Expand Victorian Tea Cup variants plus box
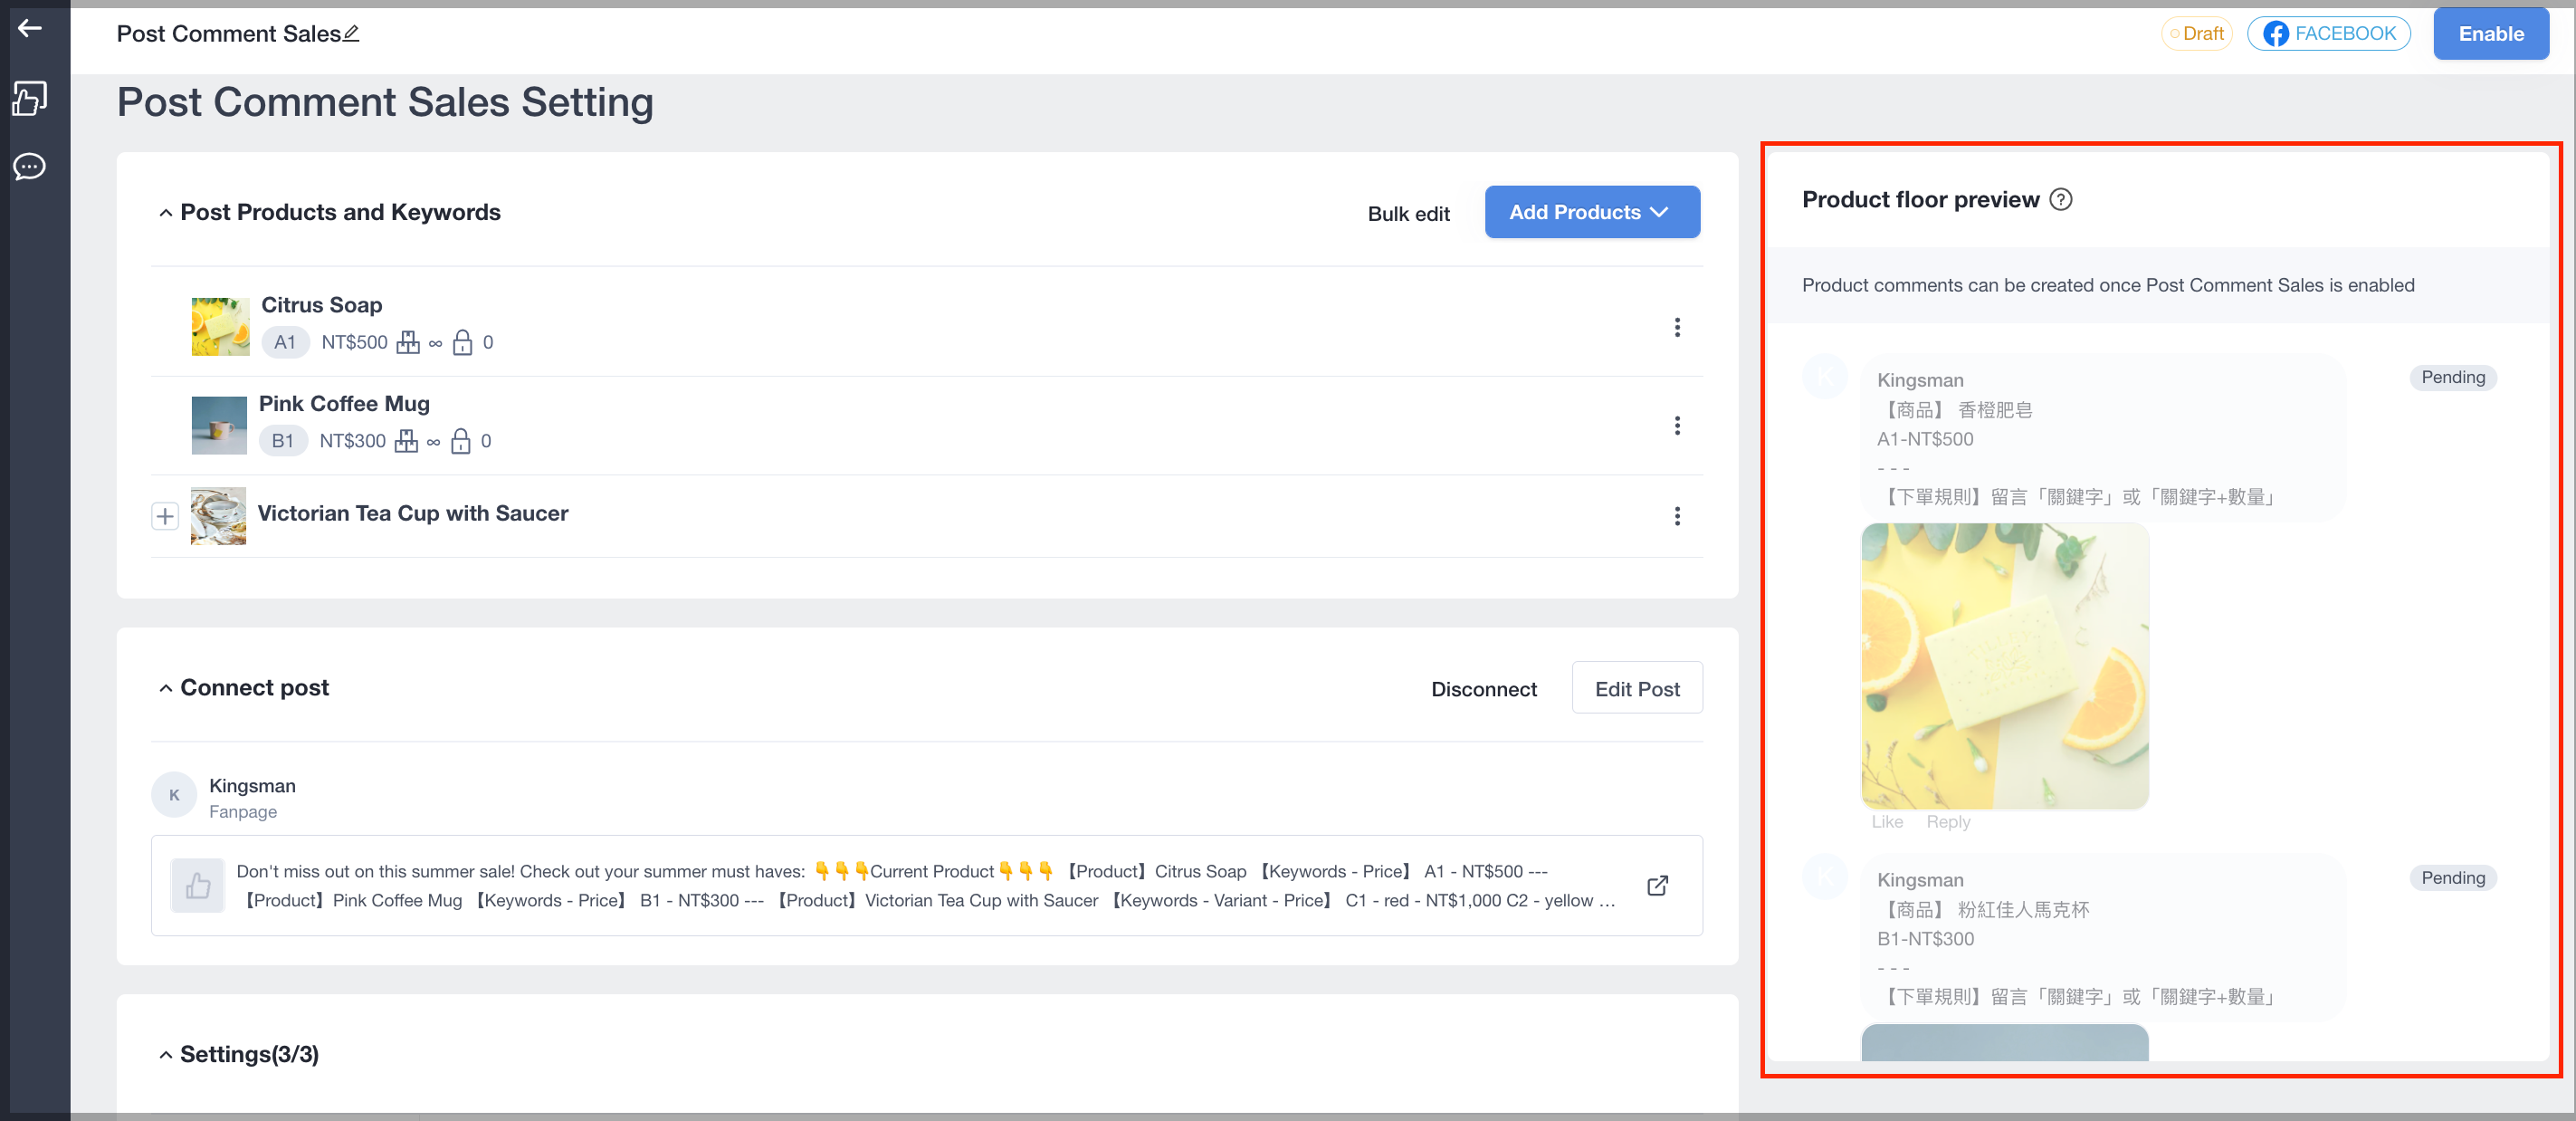2576x1121 pixels. click(165, 516)
